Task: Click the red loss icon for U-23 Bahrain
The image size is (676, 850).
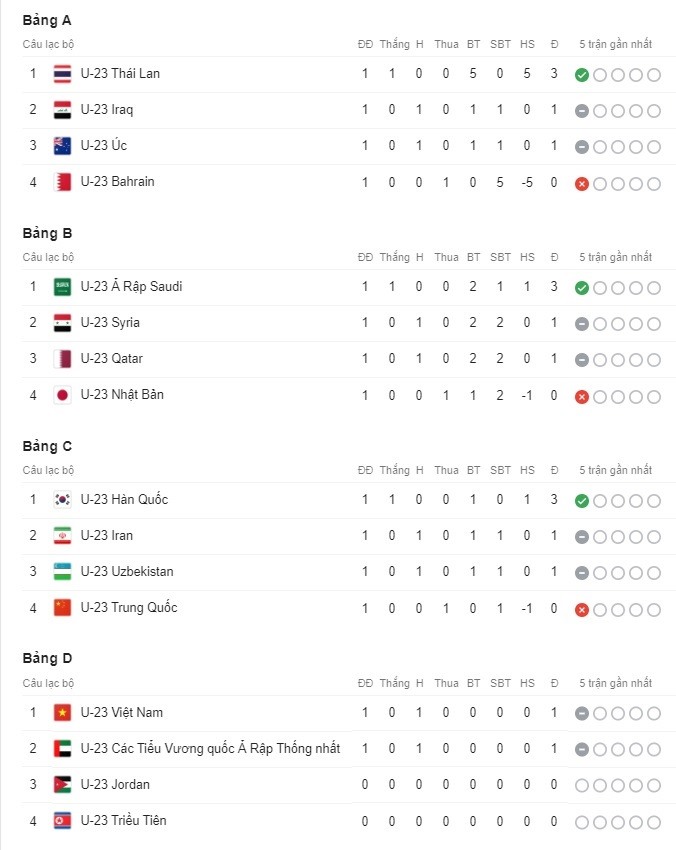Action: [582, 184]
